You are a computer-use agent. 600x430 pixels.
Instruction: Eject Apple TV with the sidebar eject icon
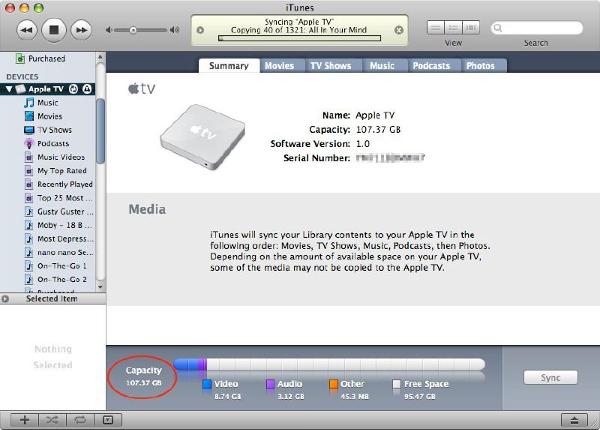(x=87, y=89)
